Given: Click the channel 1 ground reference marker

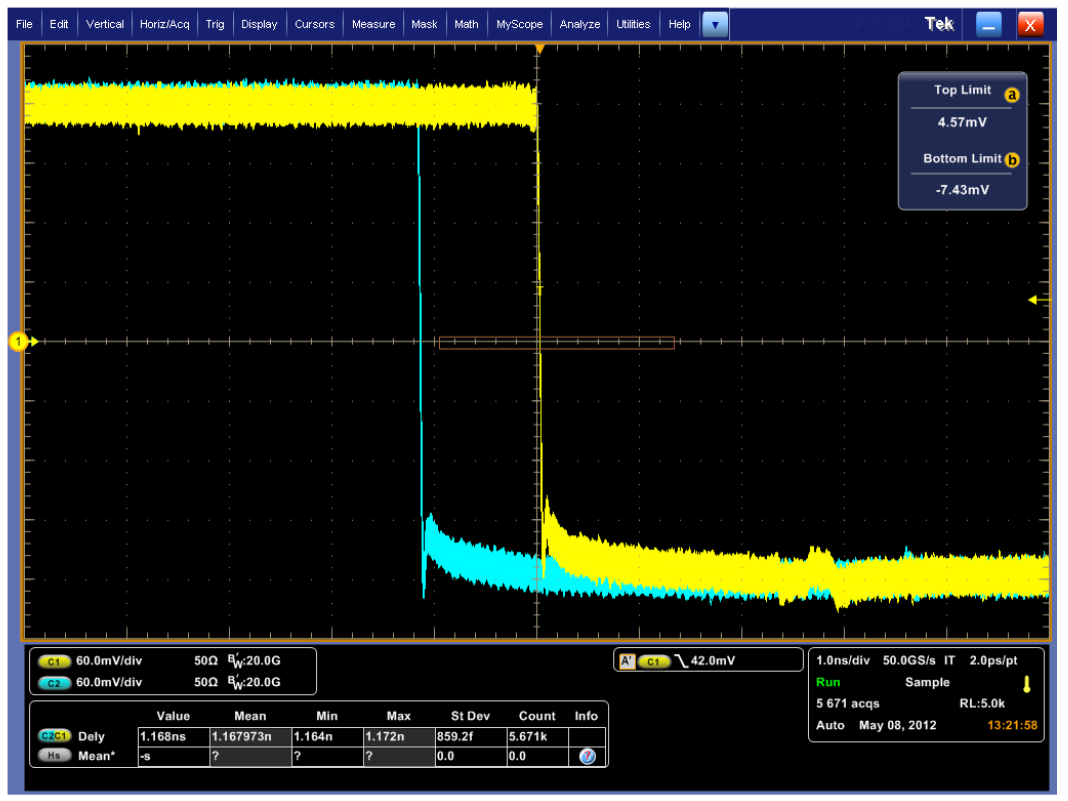Looking at the screenshot, I should click(x=19, y=342).
